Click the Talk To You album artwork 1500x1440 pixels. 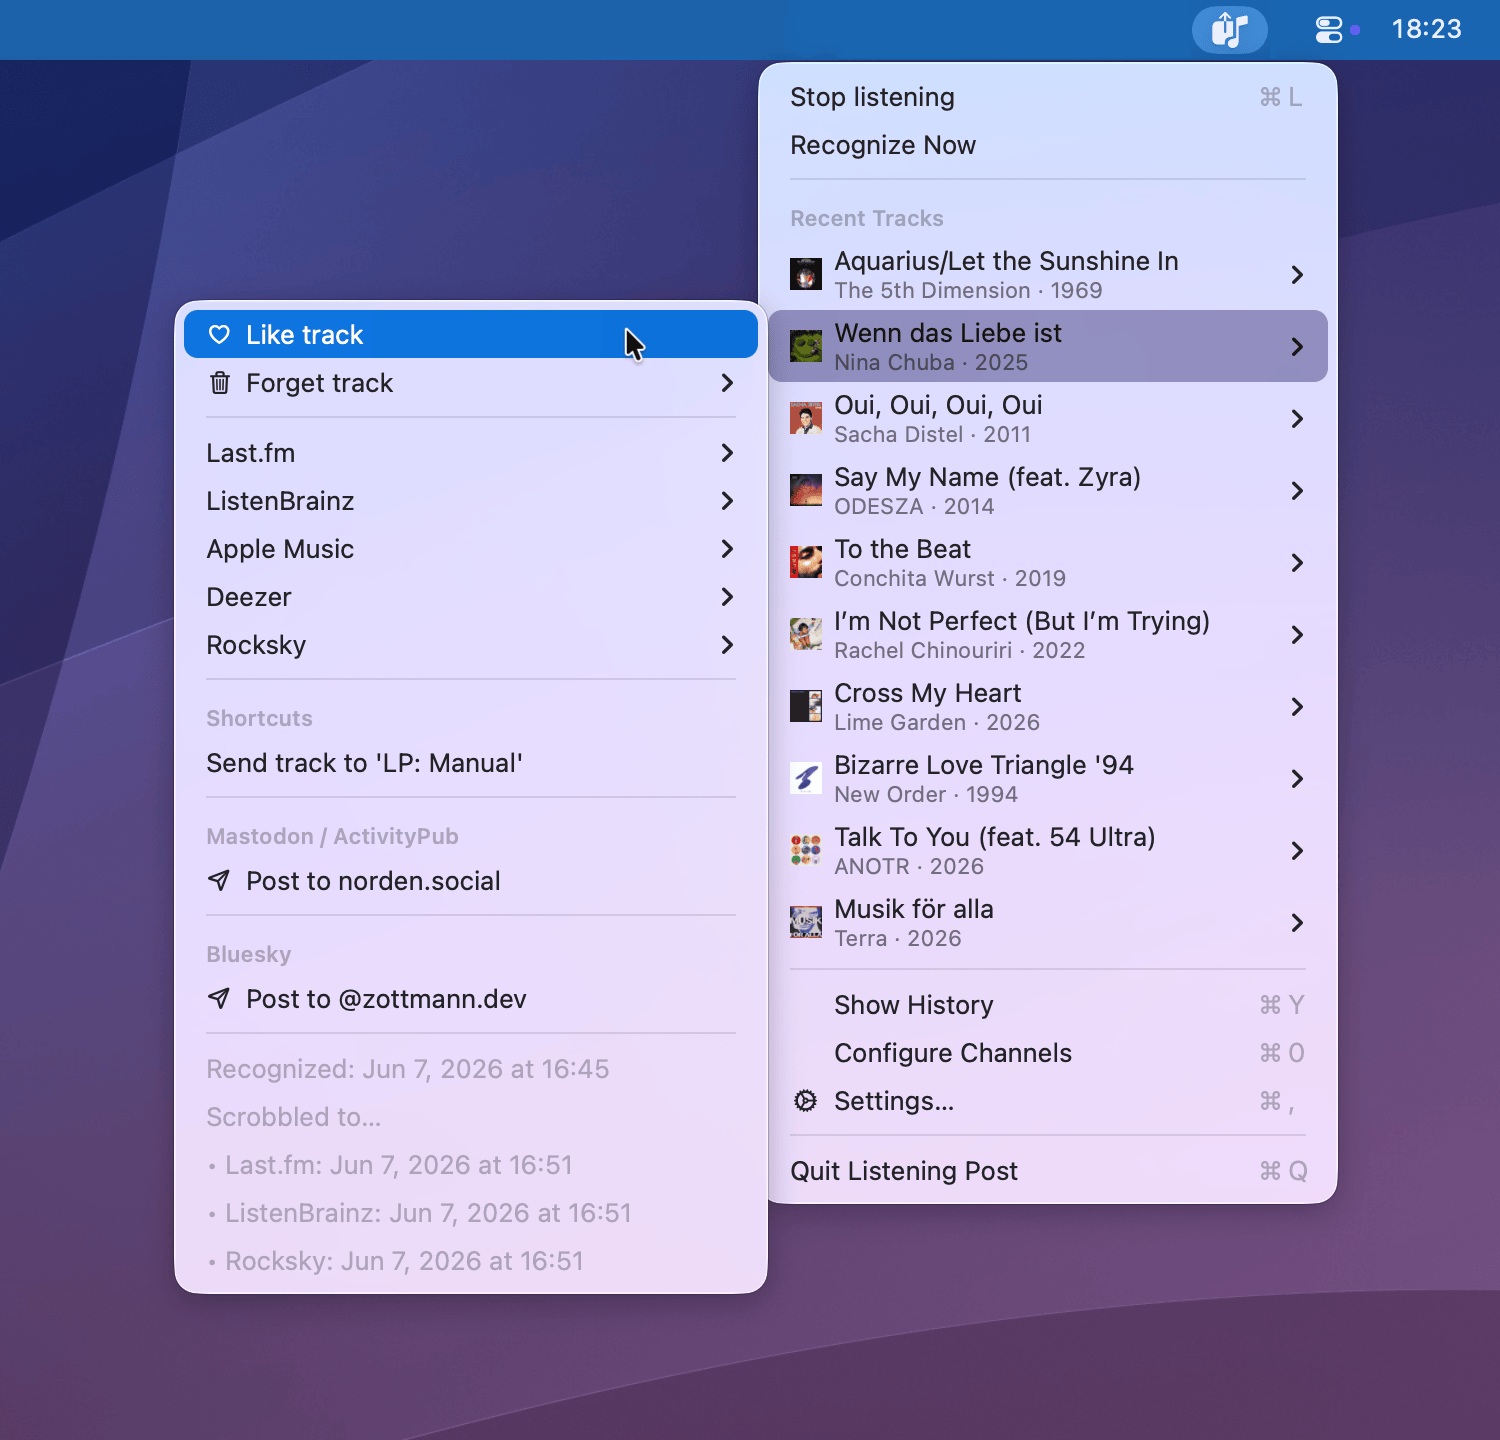pyautogui.click(x=806, y=850)
